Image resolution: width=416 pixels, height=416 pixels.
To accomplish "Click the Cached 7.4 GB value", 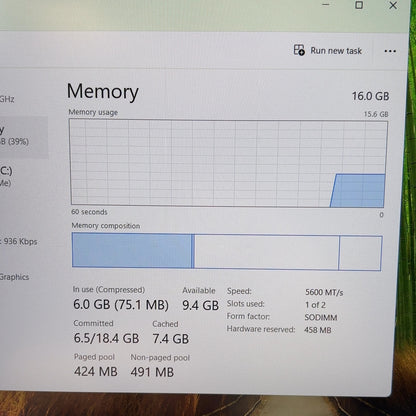I will pyautogui.click(x=171, y=339).
